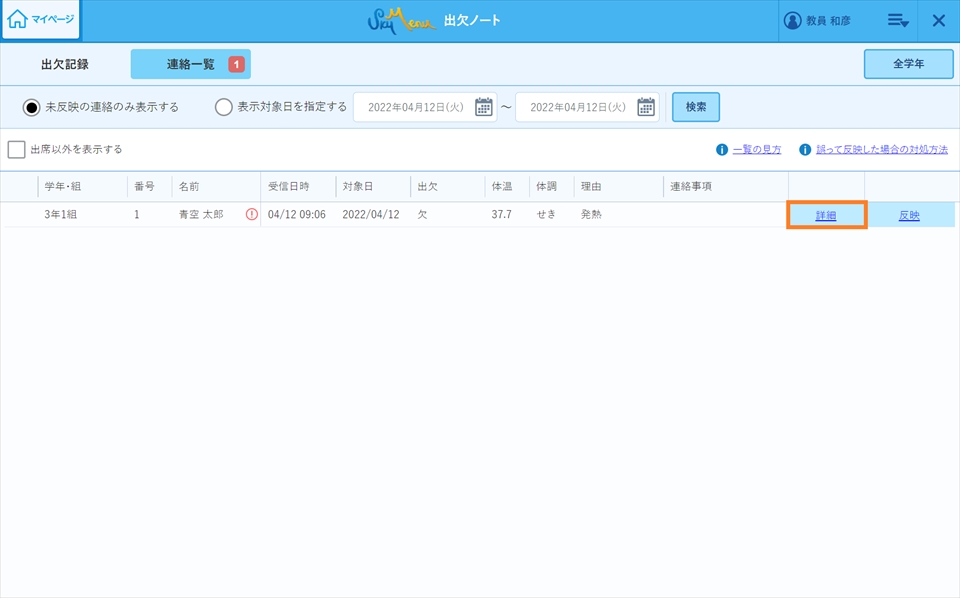This screenshot has height=598, width=960.
Task: Open the start date calendar icon
Action: (484, 107)
